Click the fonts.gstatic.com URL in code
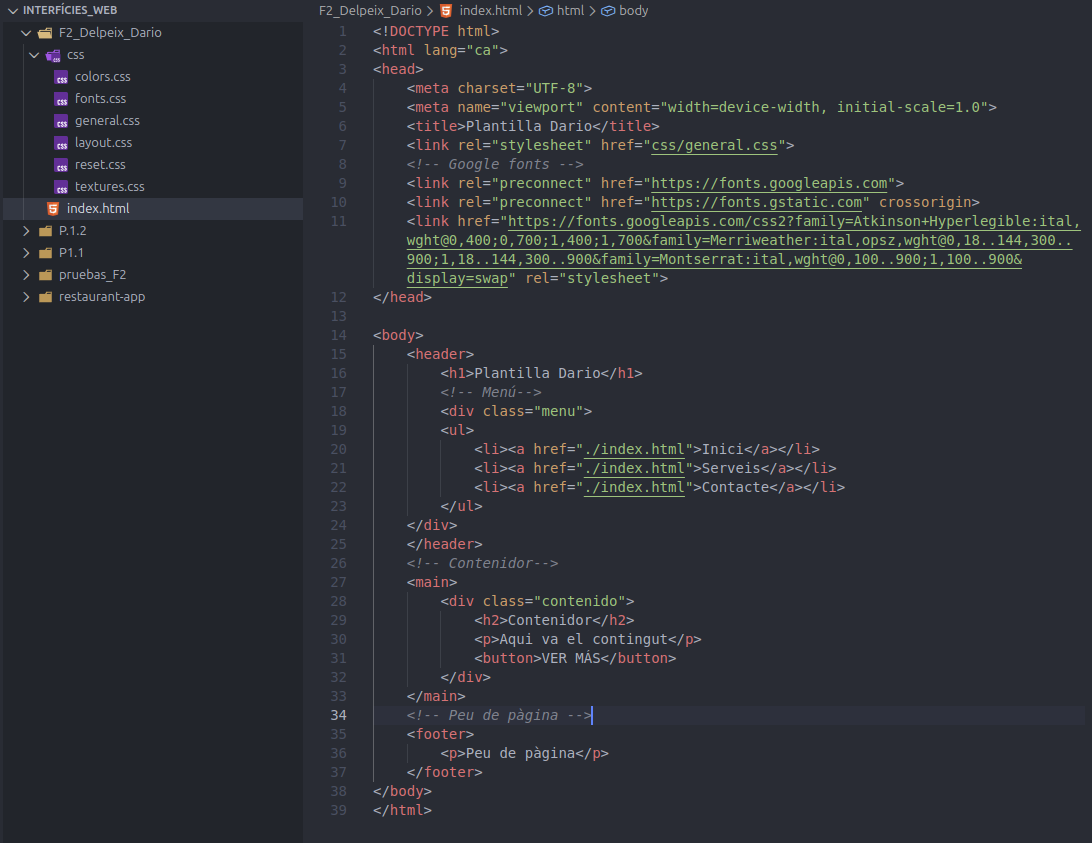This screenshot has width=1092, height=843. pyautogui.click(x=760, y=202)
